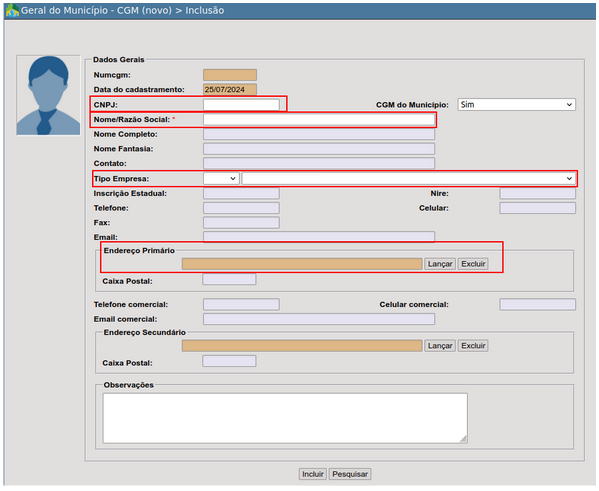
Task: Click the Incluir button
Action: pos(312,474)
